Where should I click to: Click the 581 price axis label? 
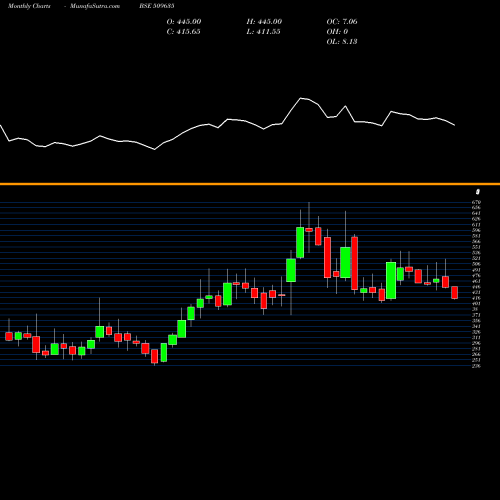coord(476,236)
